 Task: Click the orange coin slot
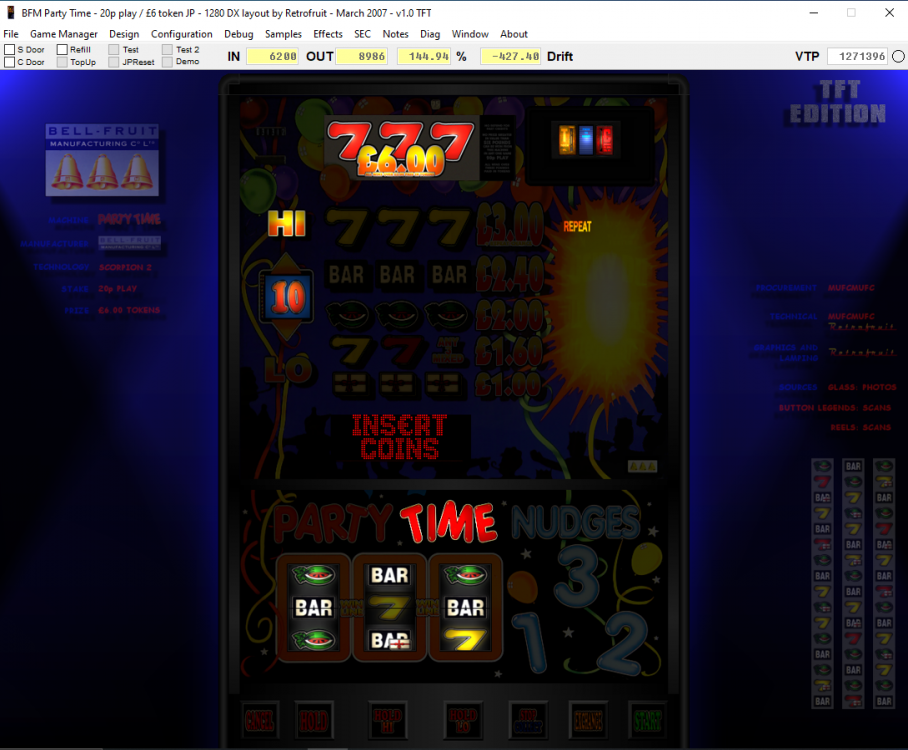tap(566, 141)
